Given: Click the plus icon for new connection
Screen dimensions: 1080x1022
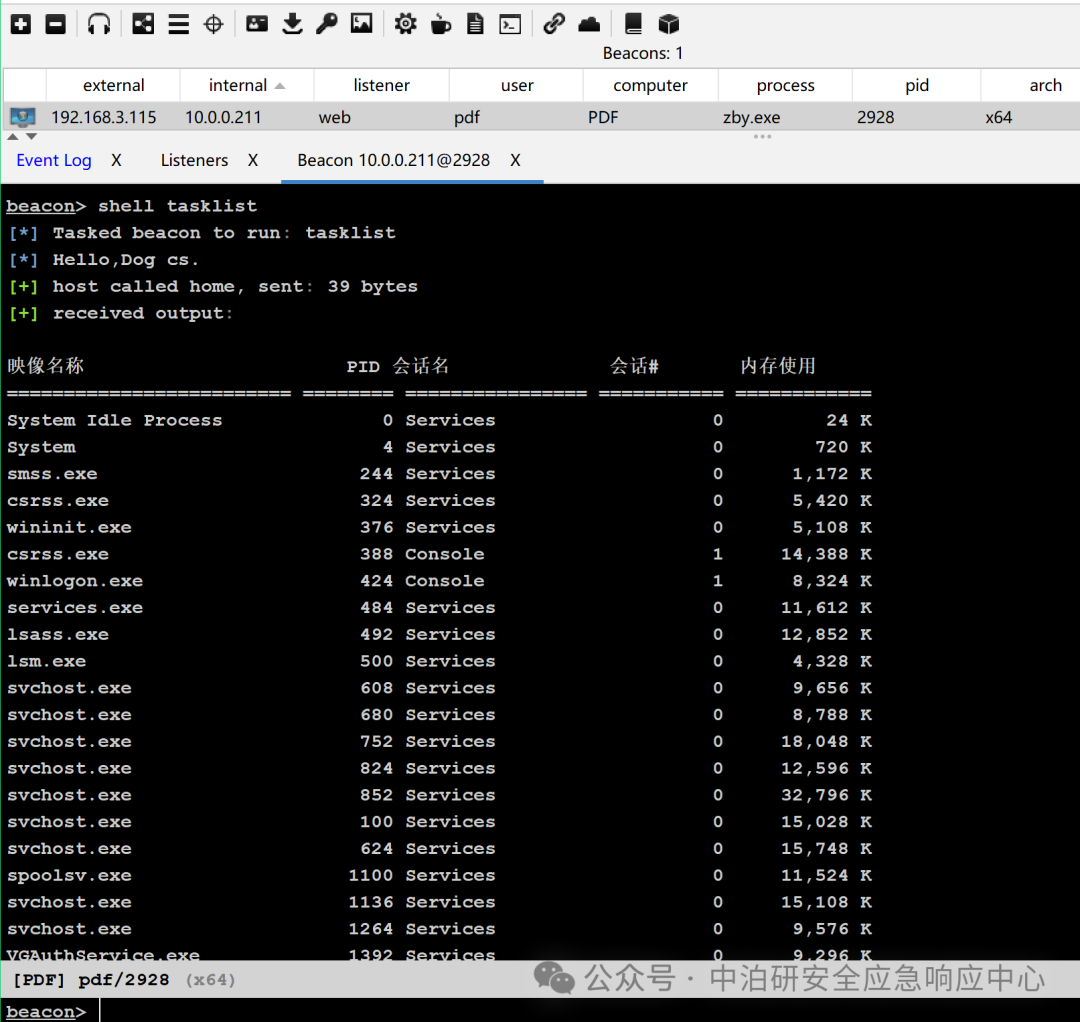Looking at the screenshot, I should tap(21, 25).
